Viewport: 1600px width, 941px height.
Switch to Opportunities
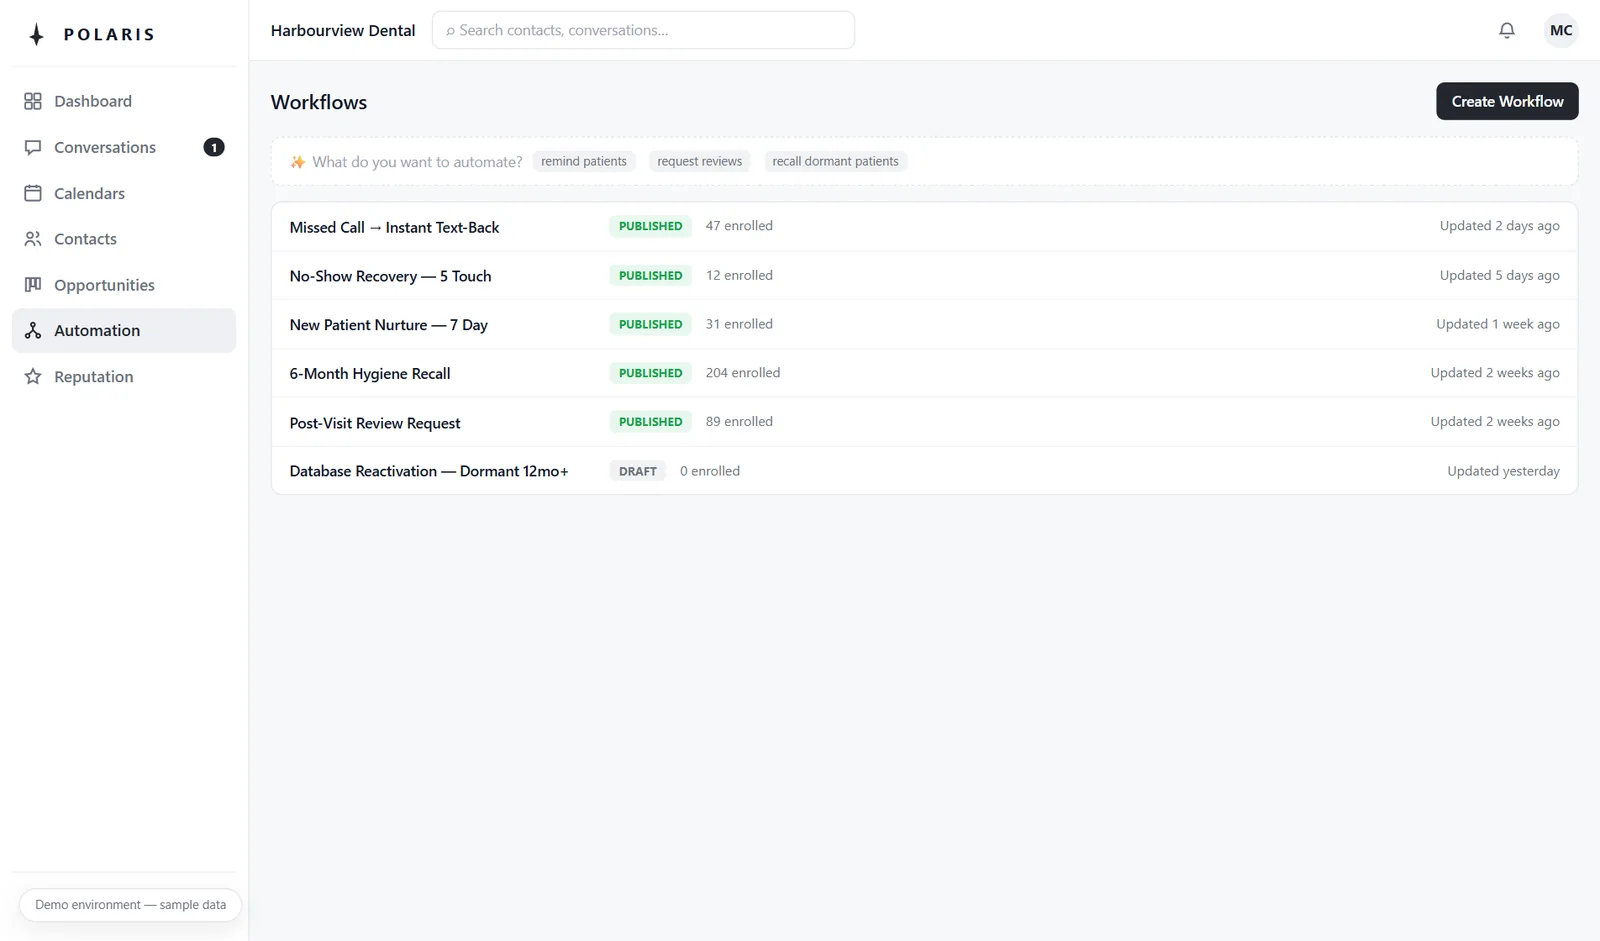click(x=124, y=285)
